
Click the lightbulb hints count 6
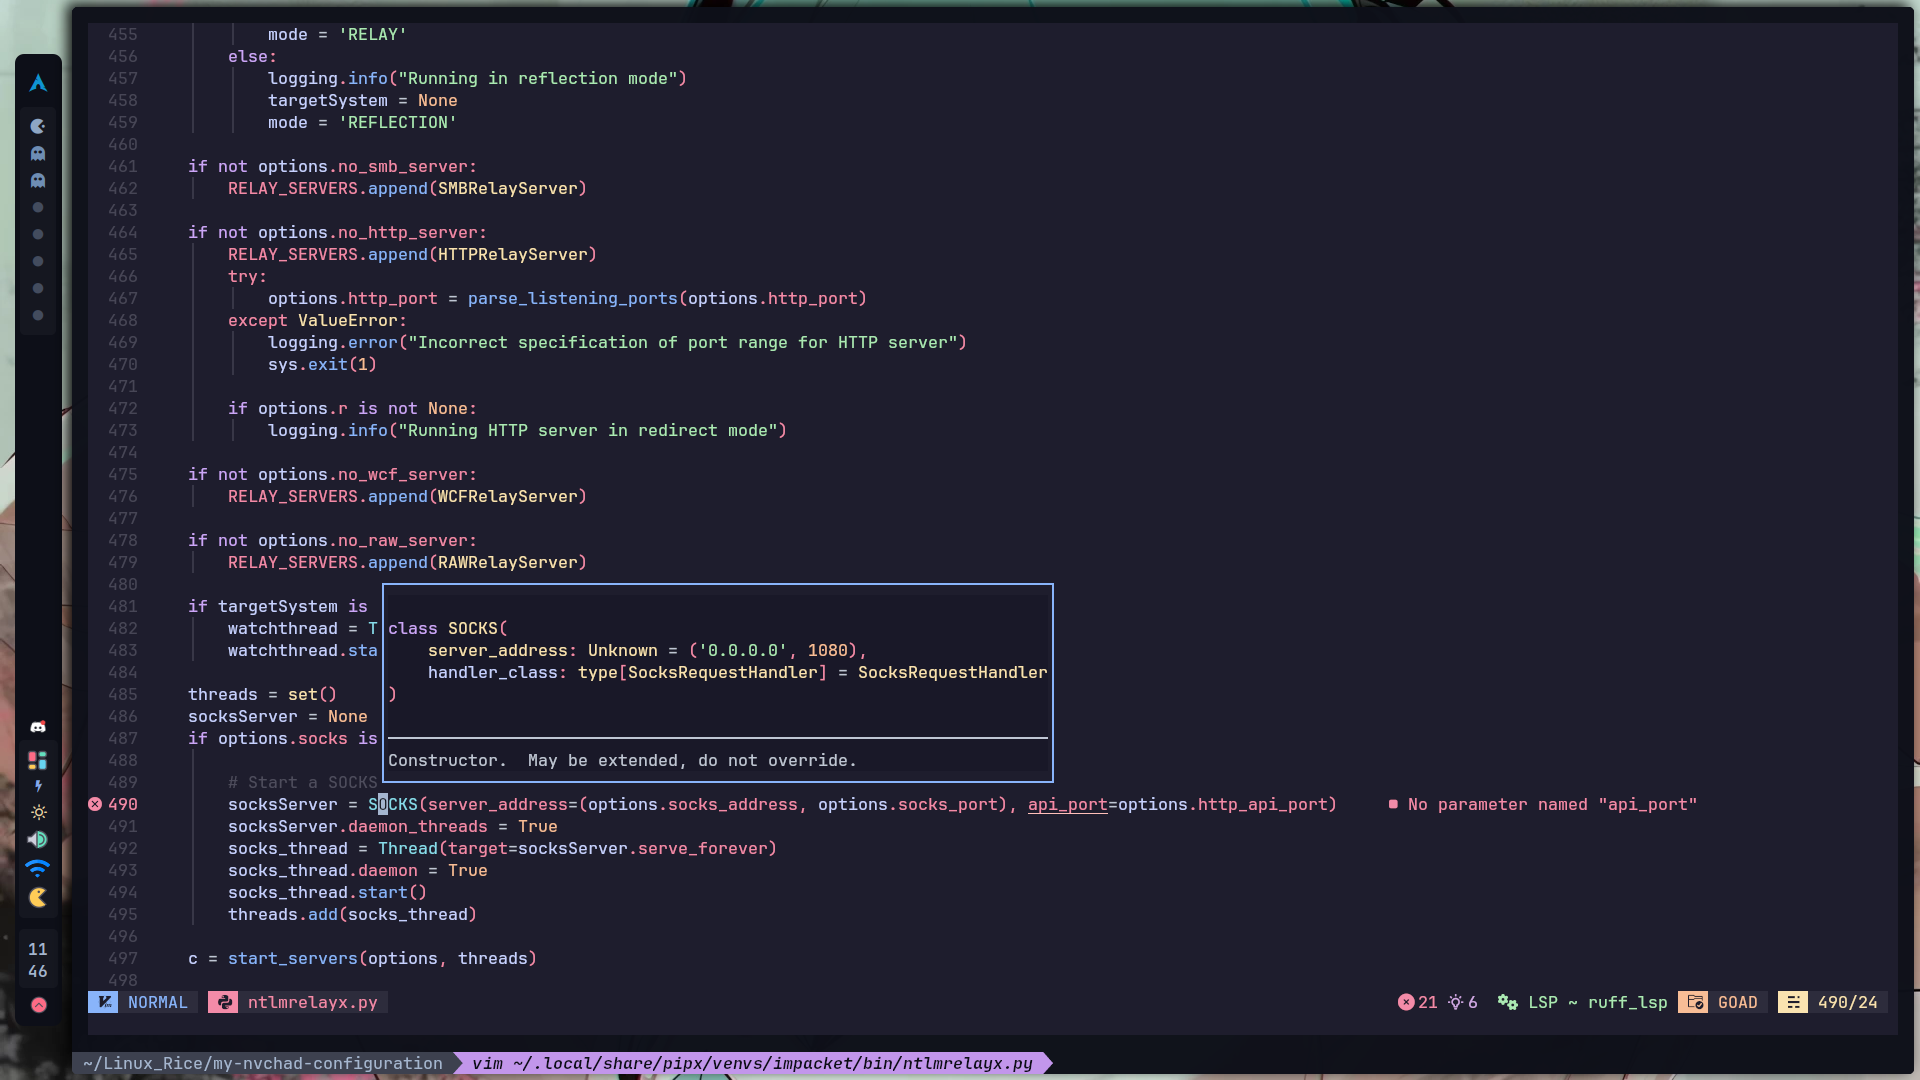[x=1462, y=1002]
